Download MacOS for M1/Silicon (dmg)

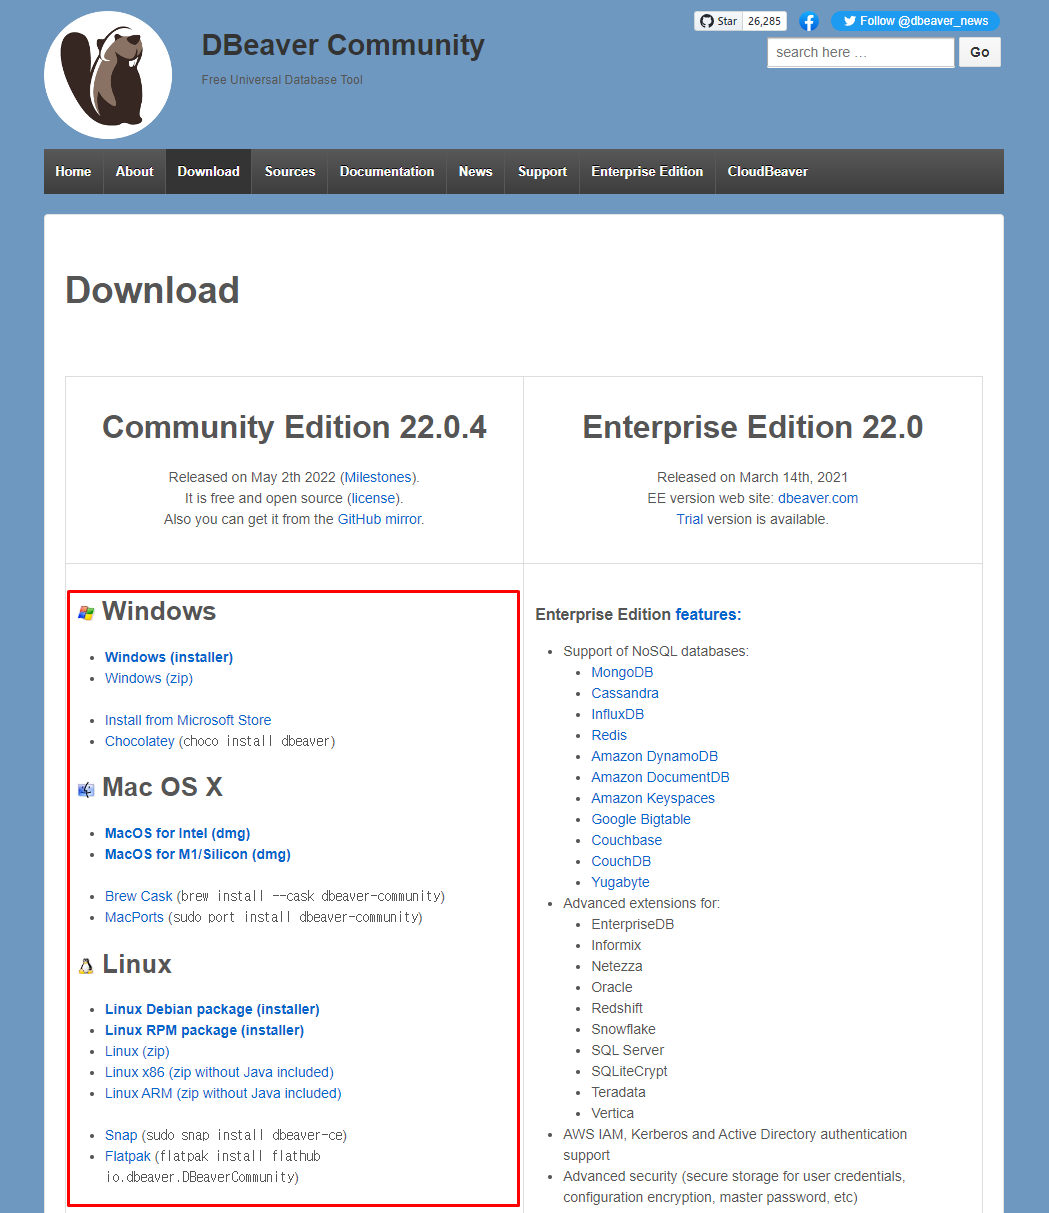(x=198, y=854)
